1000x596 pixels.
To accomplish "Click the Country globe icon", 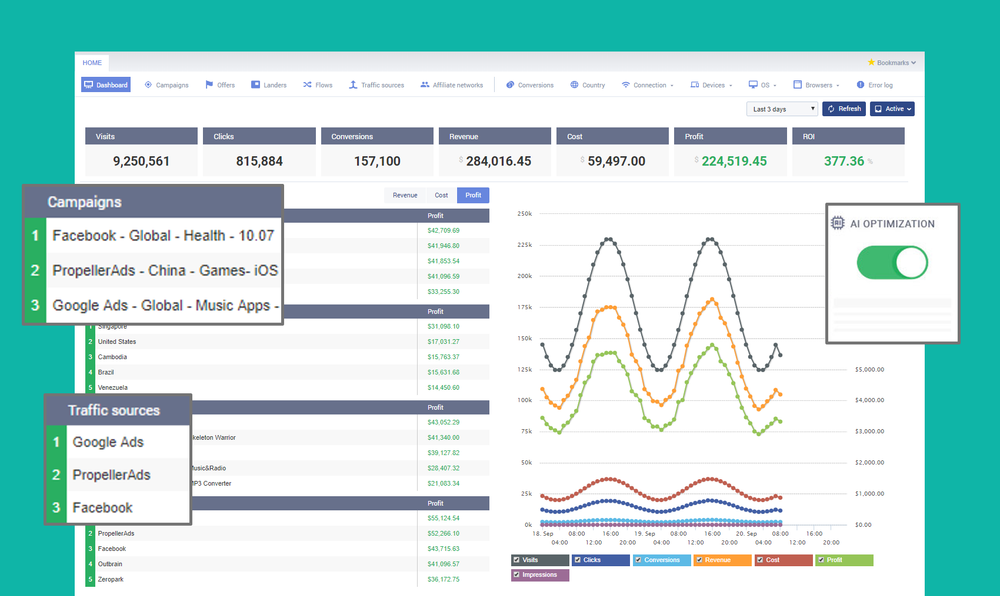I will coord(574,85).
